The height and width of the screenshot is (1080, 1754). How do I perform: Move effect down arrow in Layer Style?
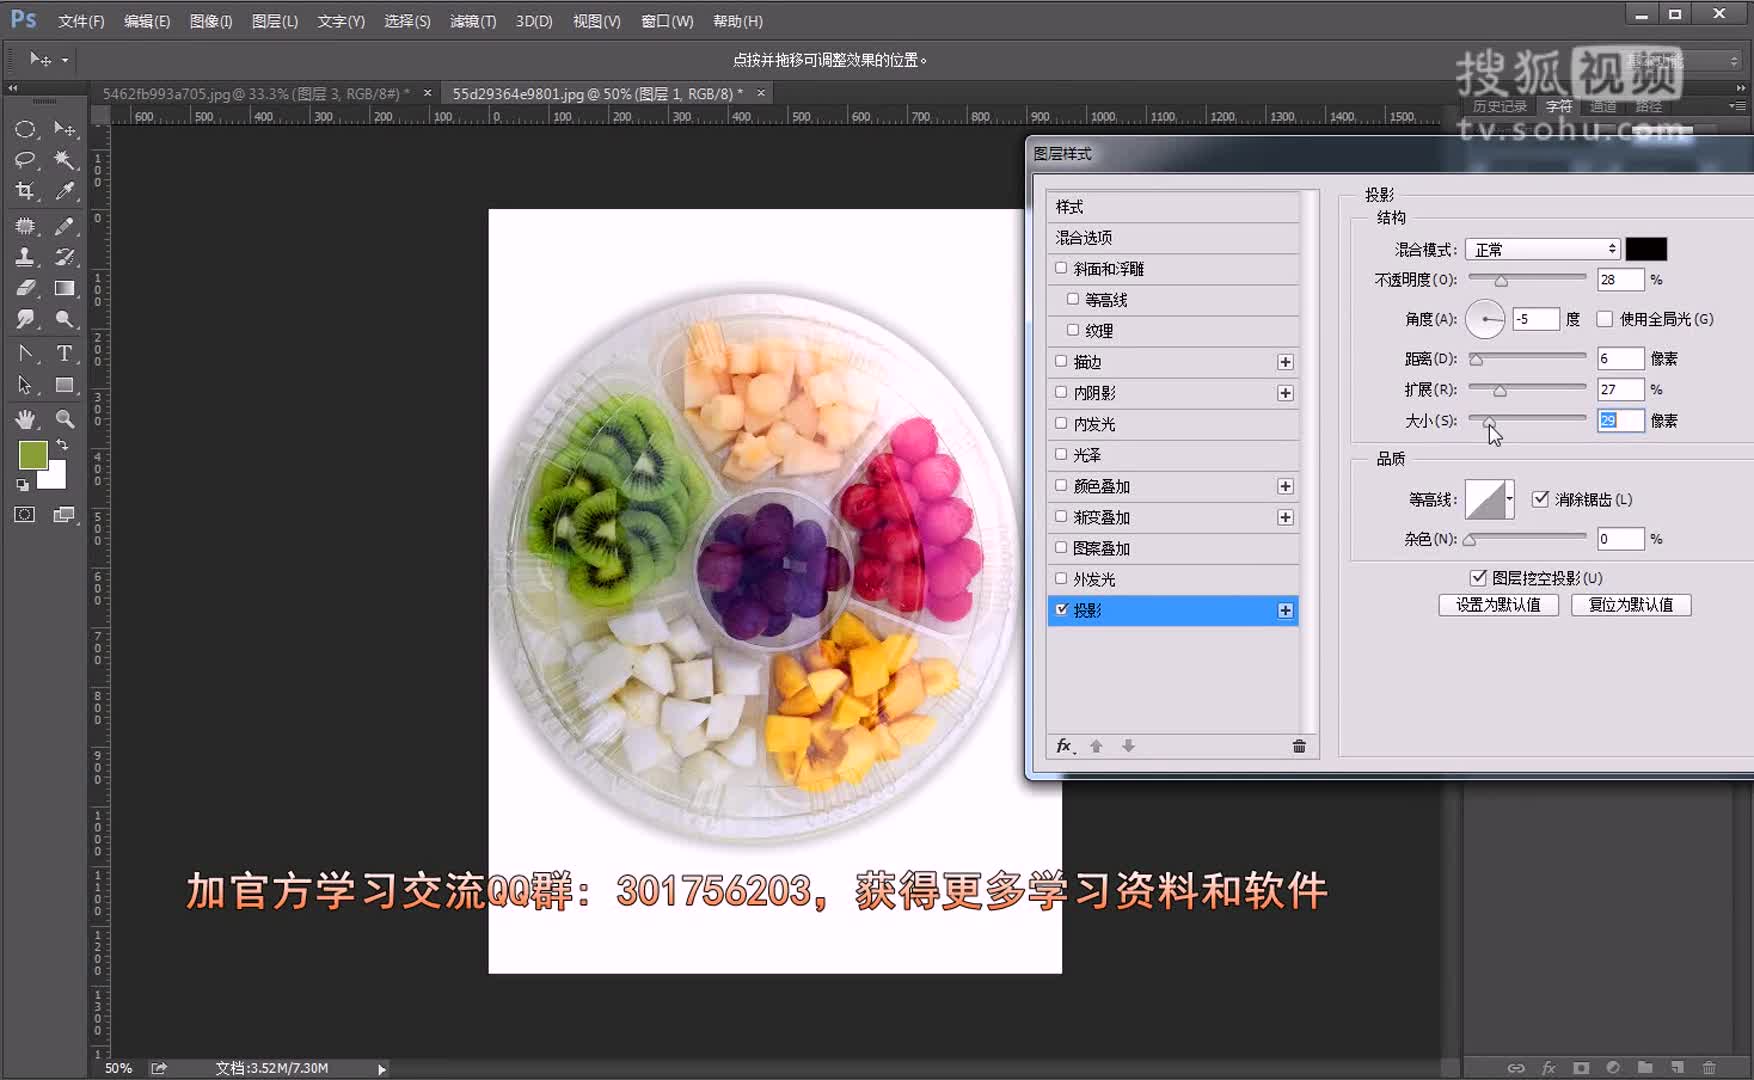click(1128, 746)
